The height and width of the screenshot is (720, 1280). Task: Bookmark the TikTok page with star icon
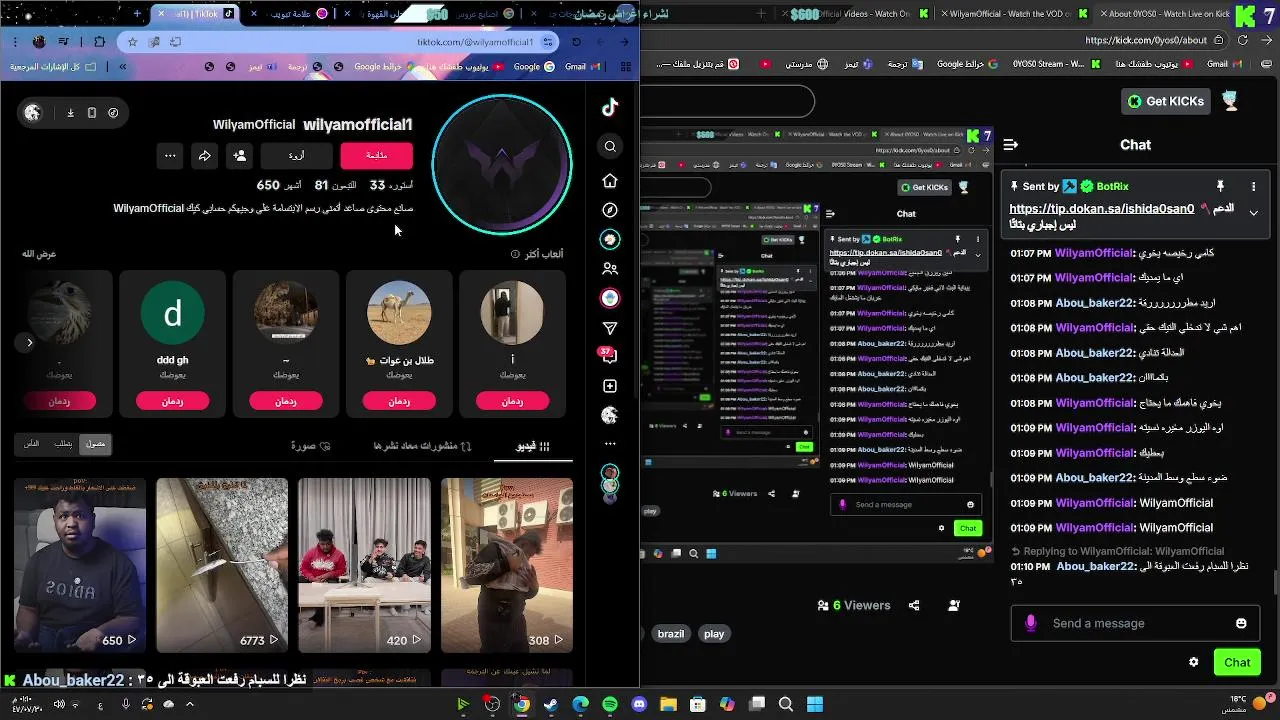[132, 42]
